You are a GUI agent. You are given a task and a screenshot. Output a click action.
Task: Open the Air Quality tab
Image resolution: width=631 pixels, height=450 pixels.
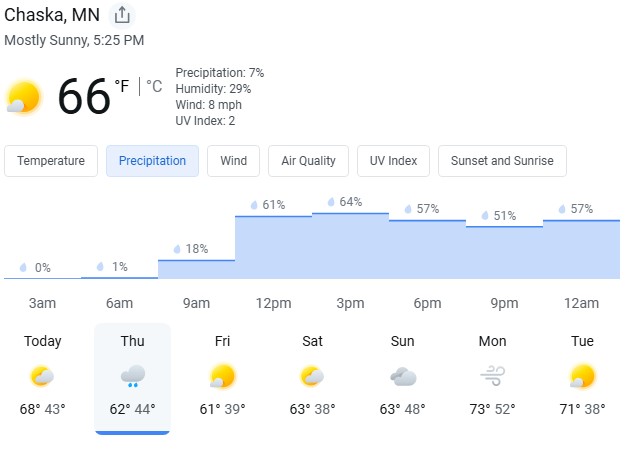pyautogui.click(x=308, y=161)
